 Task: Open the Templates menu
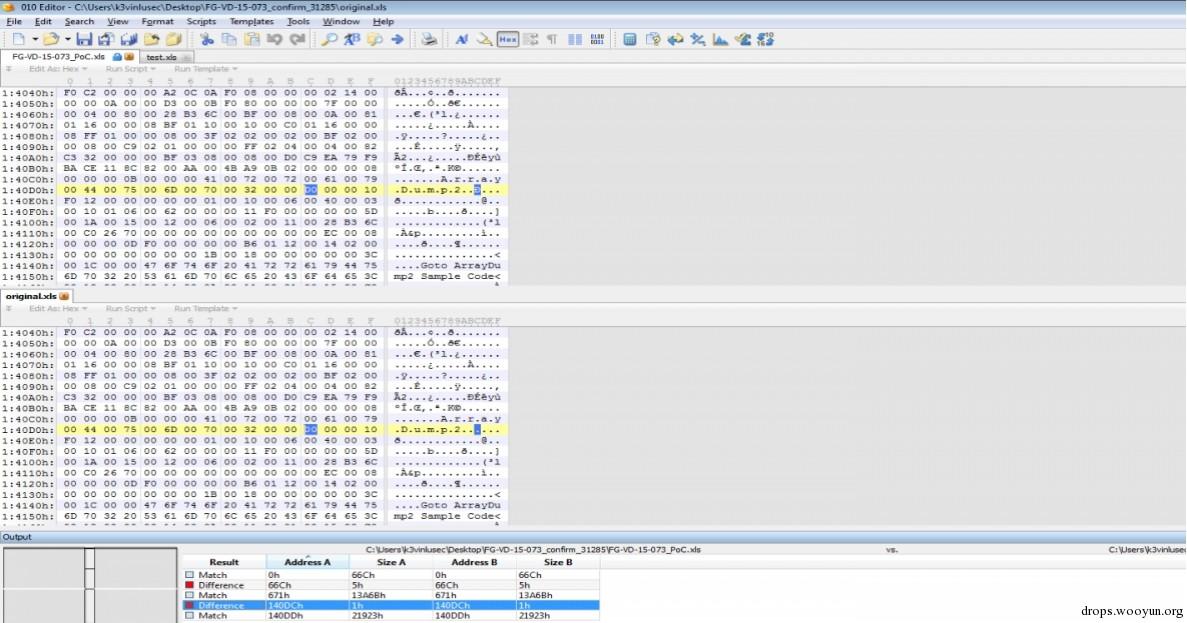[251, 21]
